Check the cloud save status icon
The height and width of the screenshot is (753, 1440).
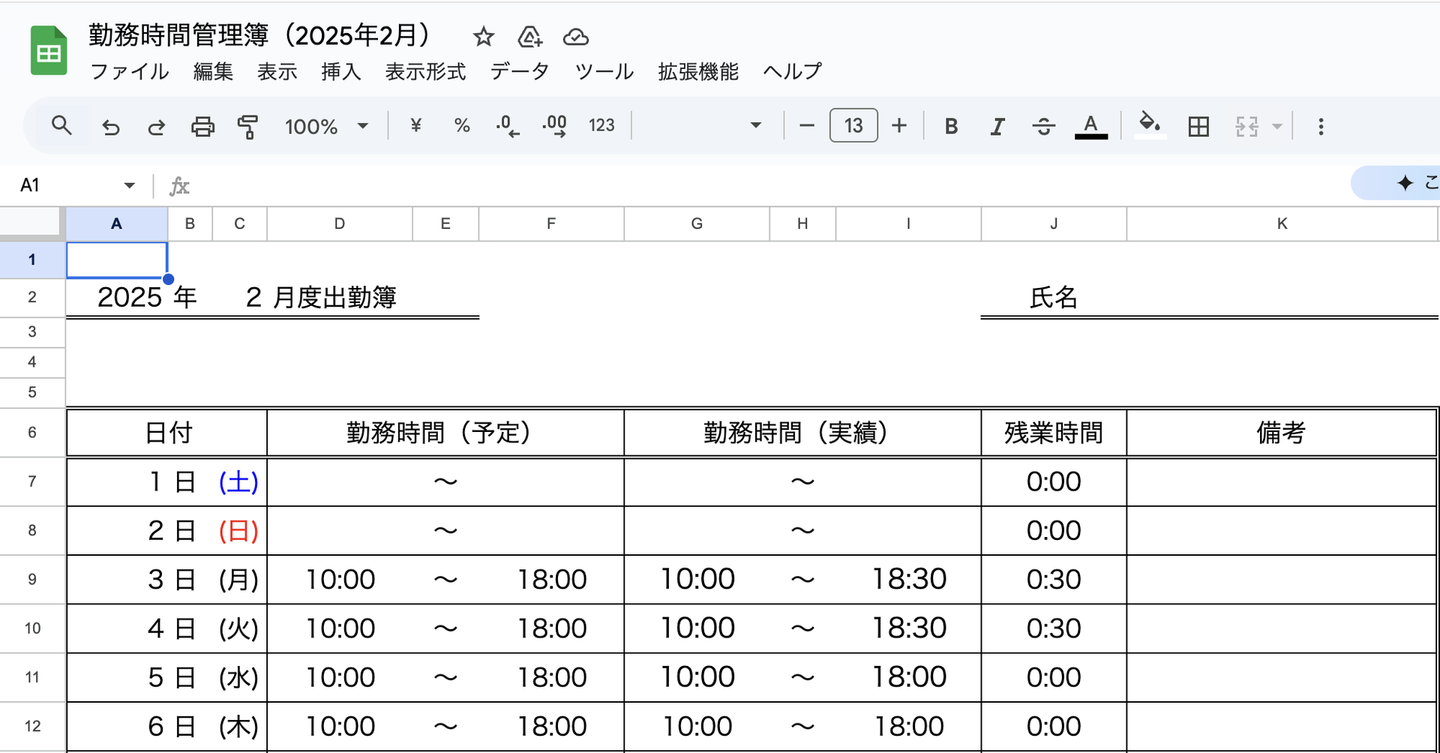576,37
